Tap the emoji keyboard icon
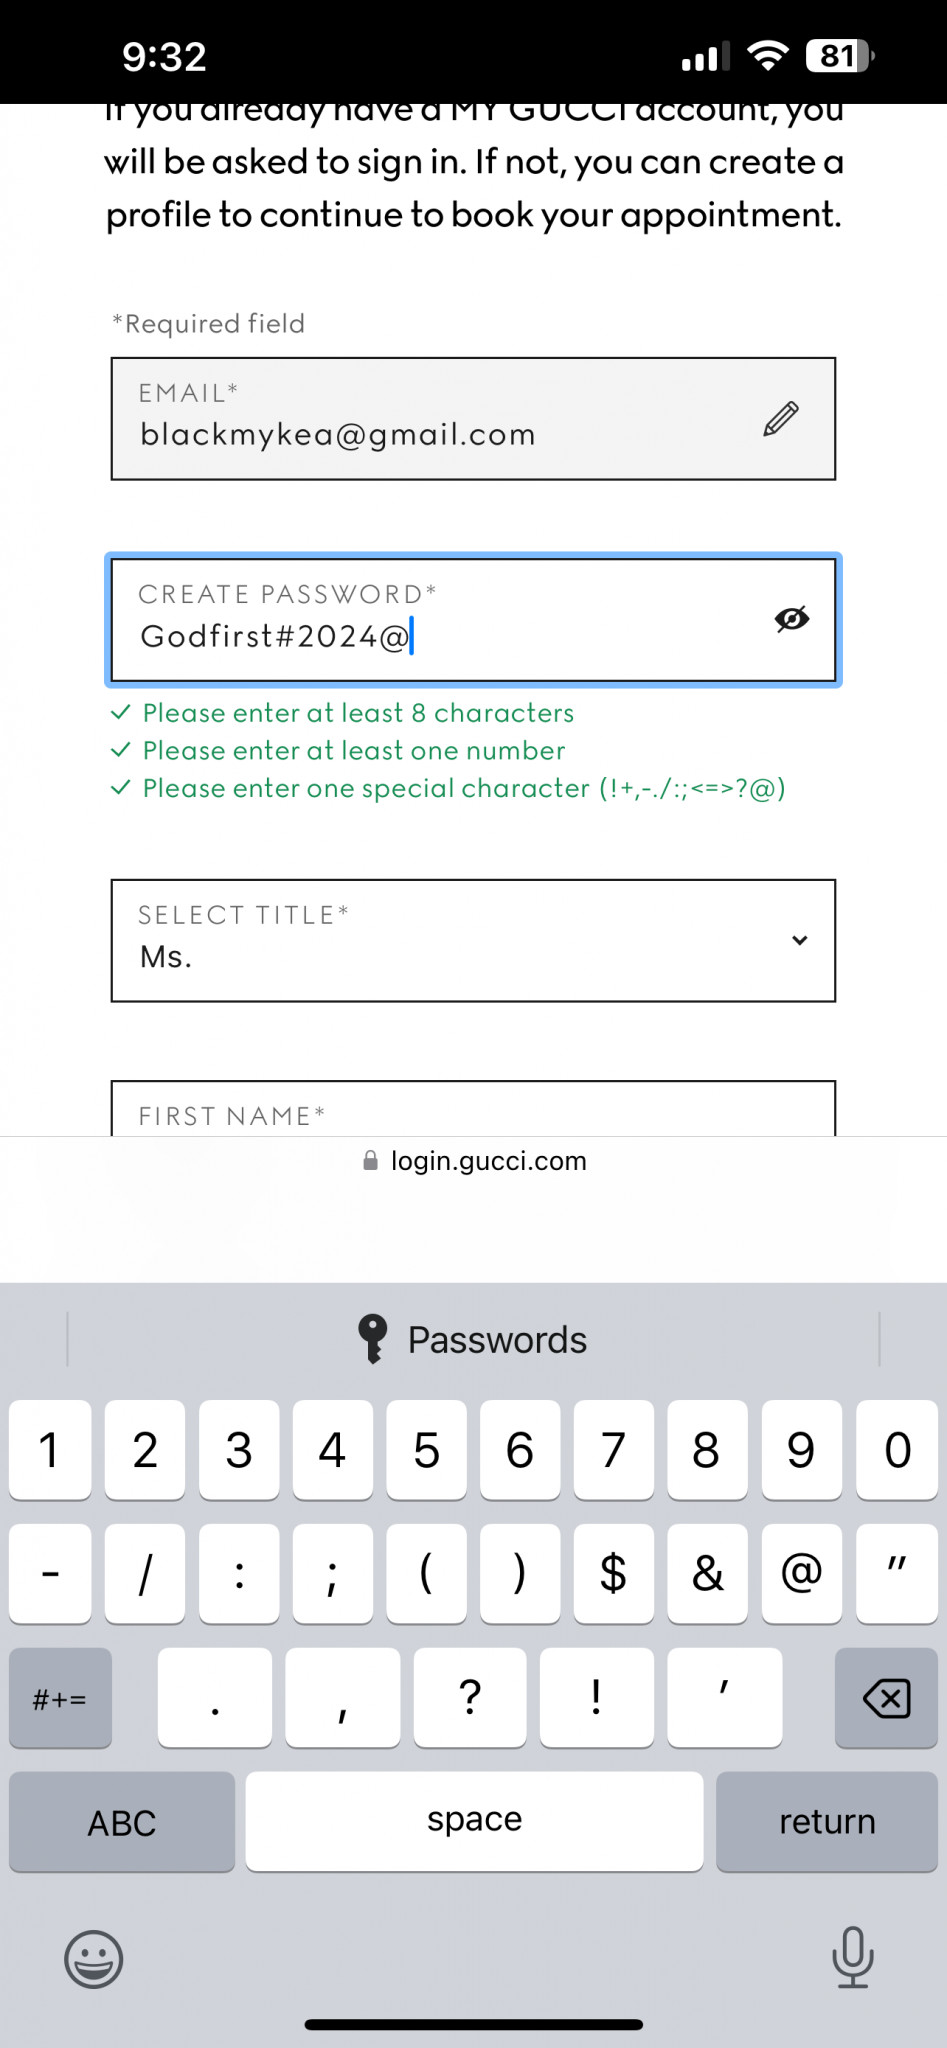Viewport: 947px width, 2048px height. [x=94, y=1959]
